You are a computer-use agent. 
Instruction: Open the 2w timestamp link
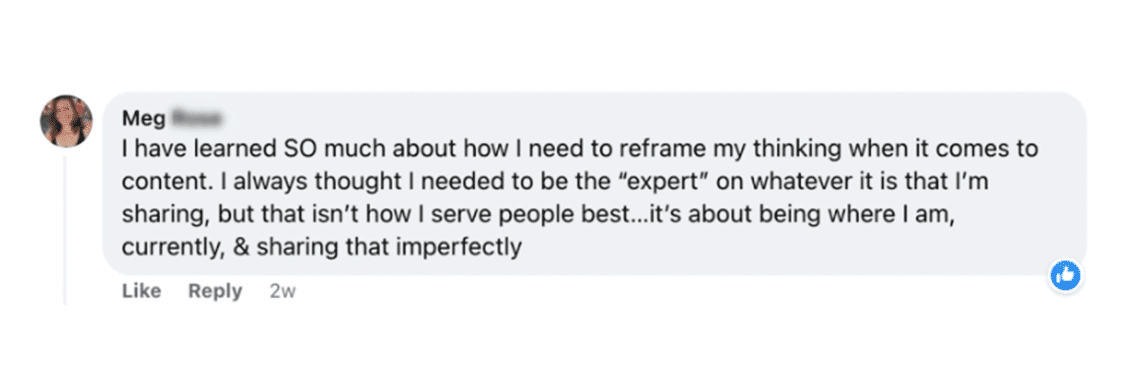click(283, 291)
